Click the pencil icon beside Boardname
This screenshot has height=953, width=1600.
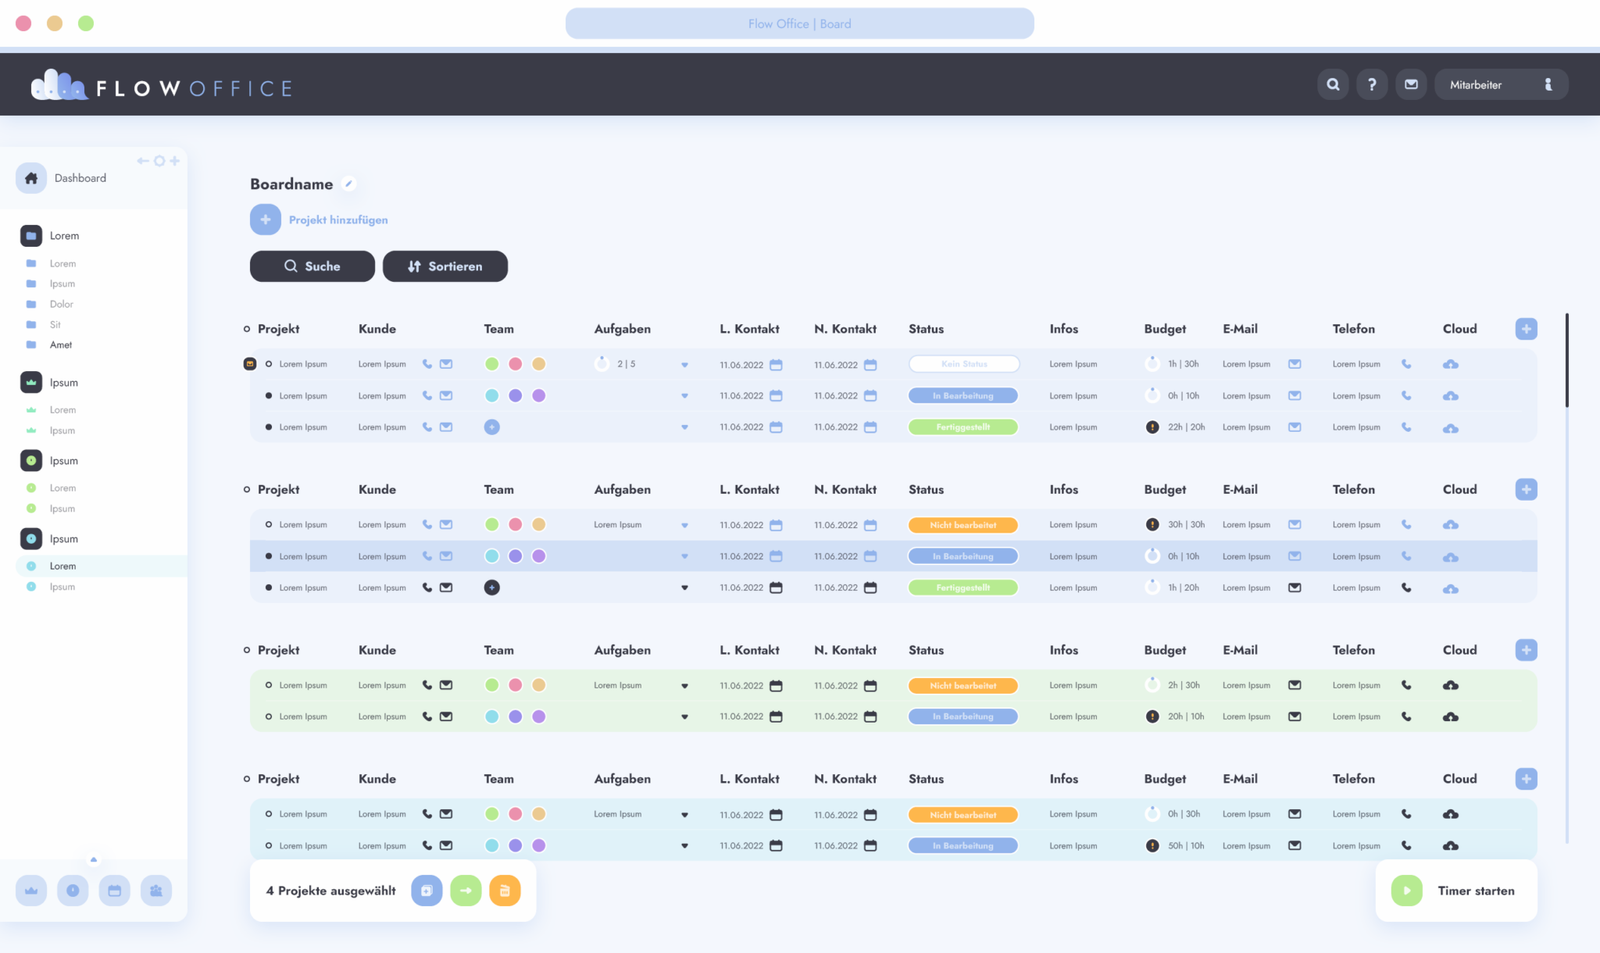tap(349, 184)
